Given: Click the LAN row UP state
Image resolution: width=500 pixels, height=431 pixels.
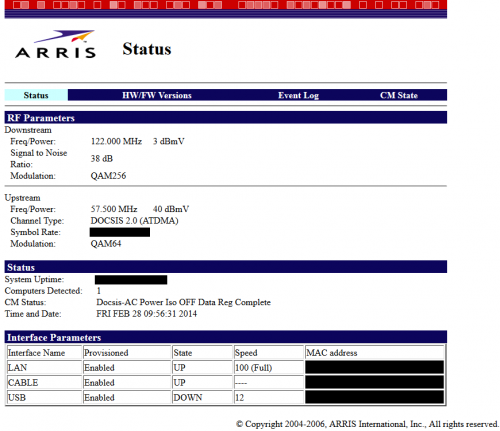Looking at the screenshot, I should coord(202,367).
